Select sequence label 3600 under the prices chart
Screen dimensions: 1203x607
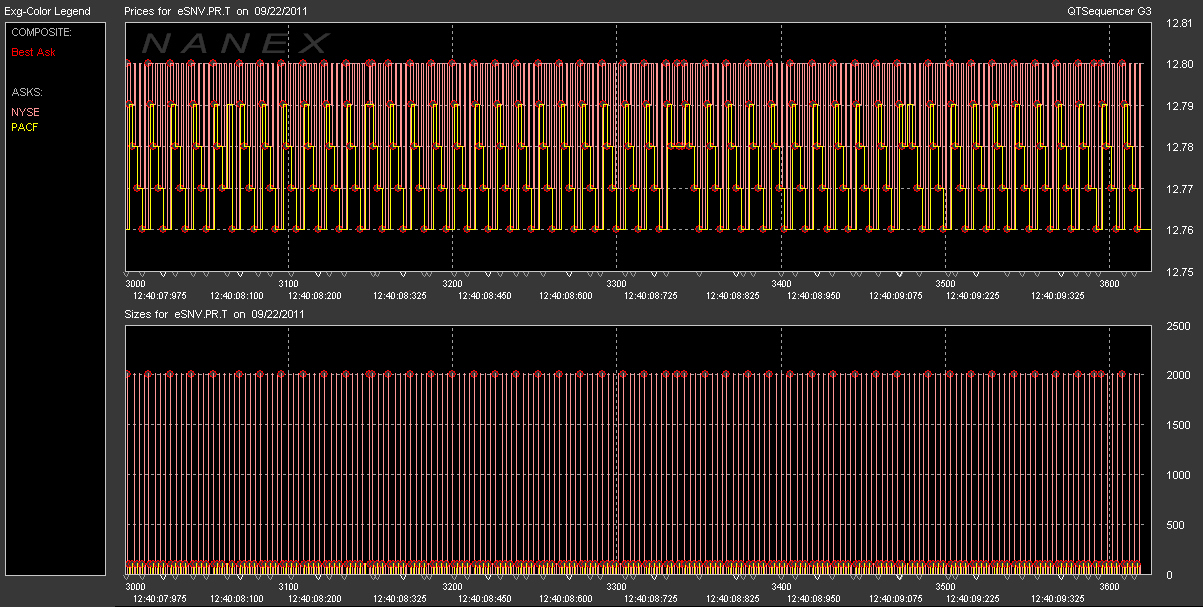tap(1110, 283)
